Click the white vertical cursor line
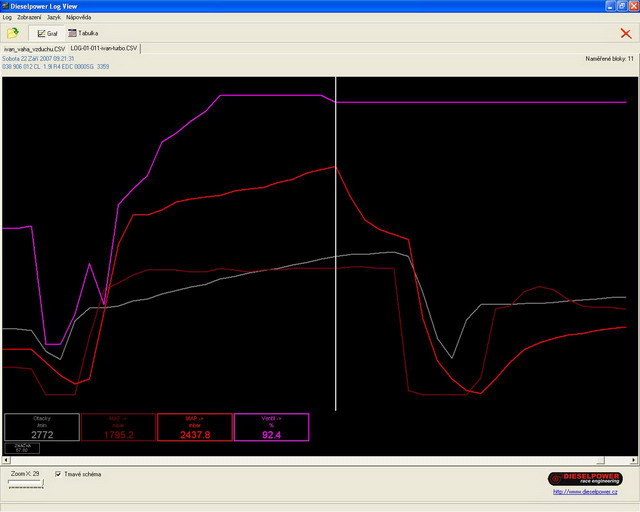 coord(336,243)
